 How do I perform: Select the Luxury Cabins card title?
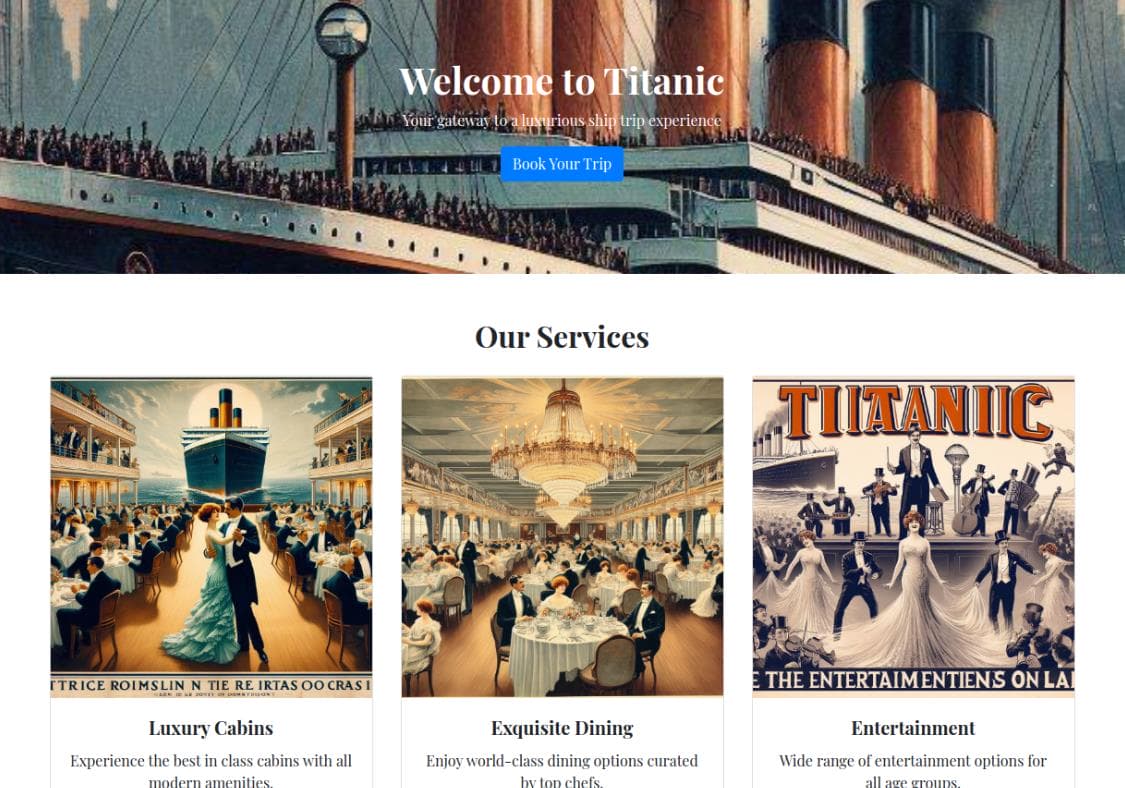pos(211,728)
